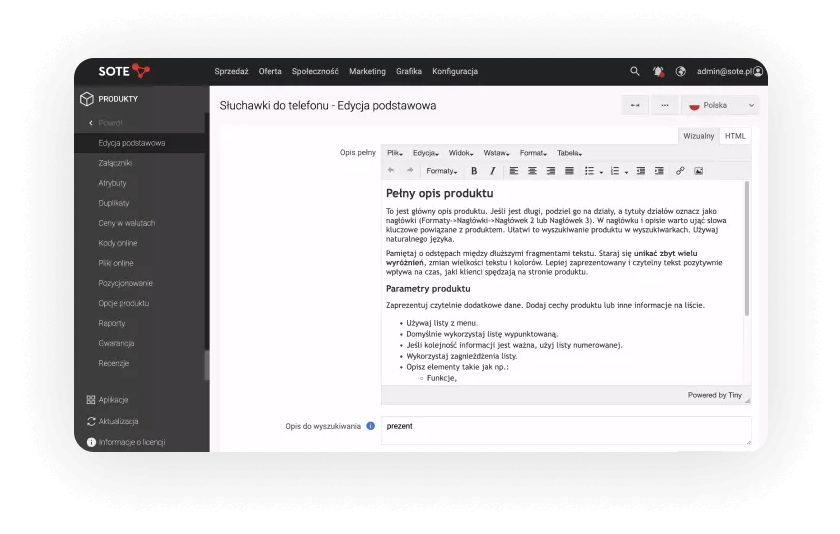The width and height of the screenshot is (840, 534).
Task: Apply center text alignment in editor toolbar
Action: pyautogui.click(x=532, y=171)
